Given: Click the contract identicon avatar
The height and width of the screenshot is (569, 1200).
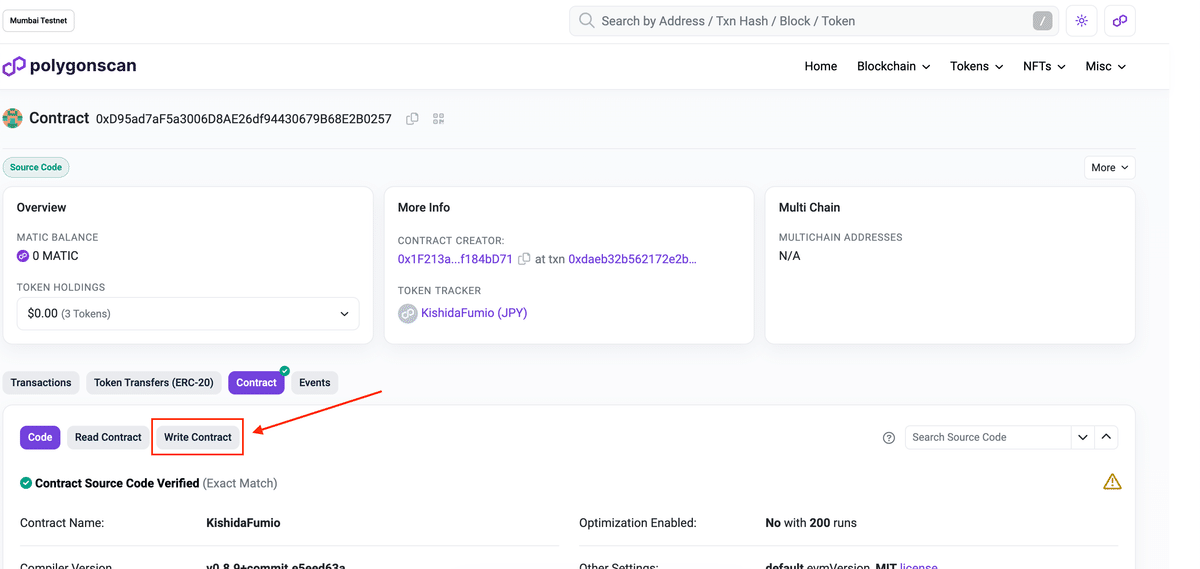Looking at the screenshot, I should pos(13,118).
